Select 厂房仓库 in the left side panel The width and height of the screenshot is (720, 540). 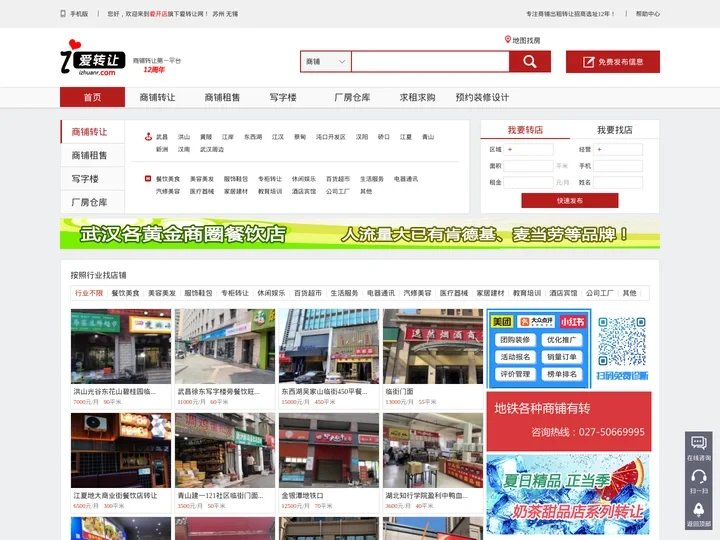tap(93, 202)
